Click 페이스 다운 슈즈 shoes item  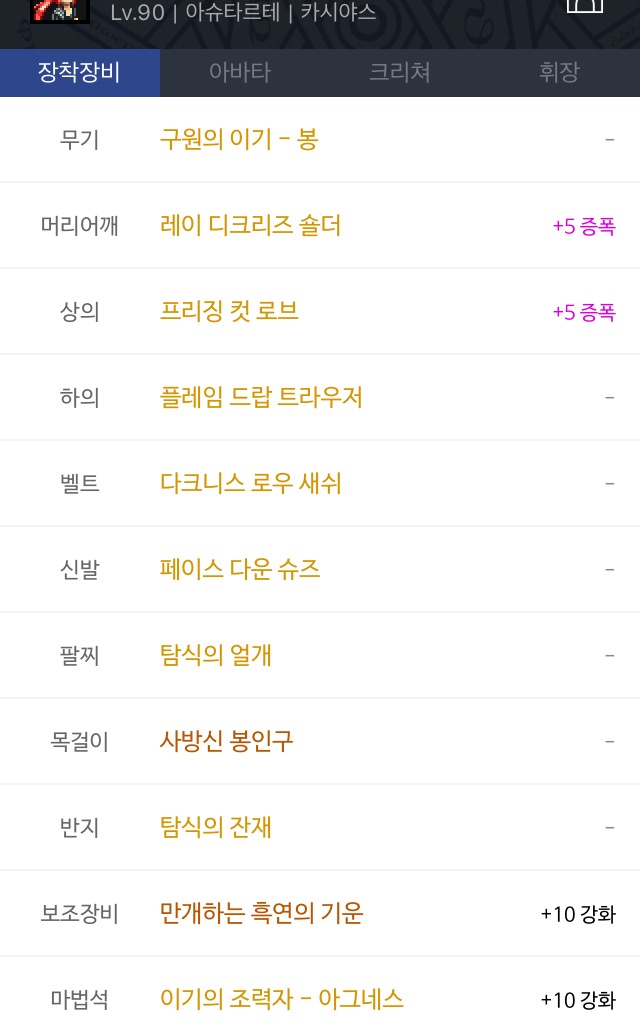click(240, 570)
